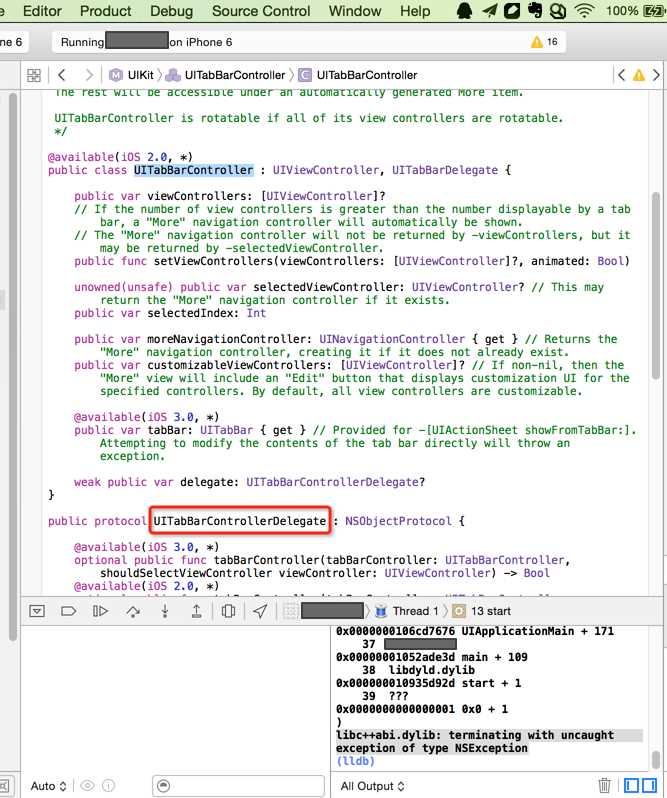The image size is (667, 798).
Task: Step out using the up arrow icon
Action: click(196, 611)
